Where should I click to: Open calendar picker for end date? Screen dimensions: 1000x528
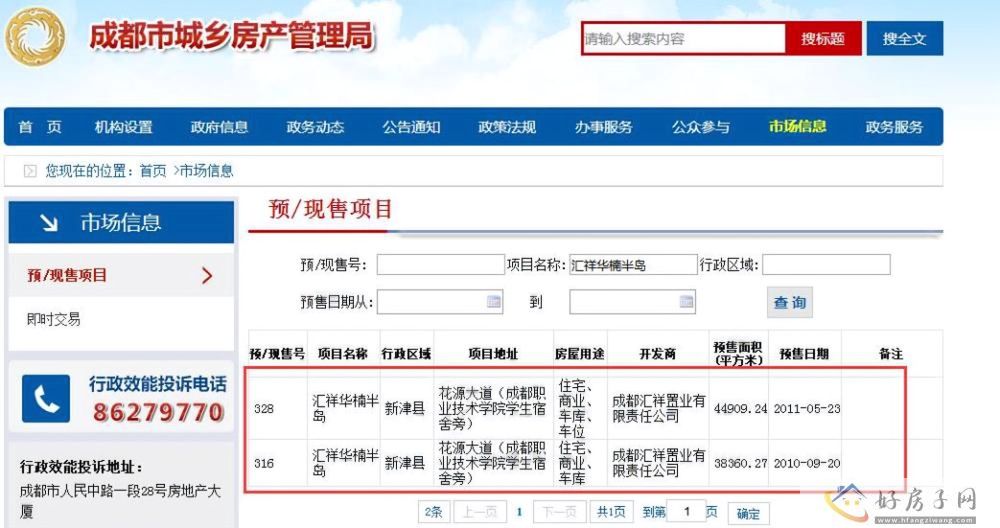[686, 301]
